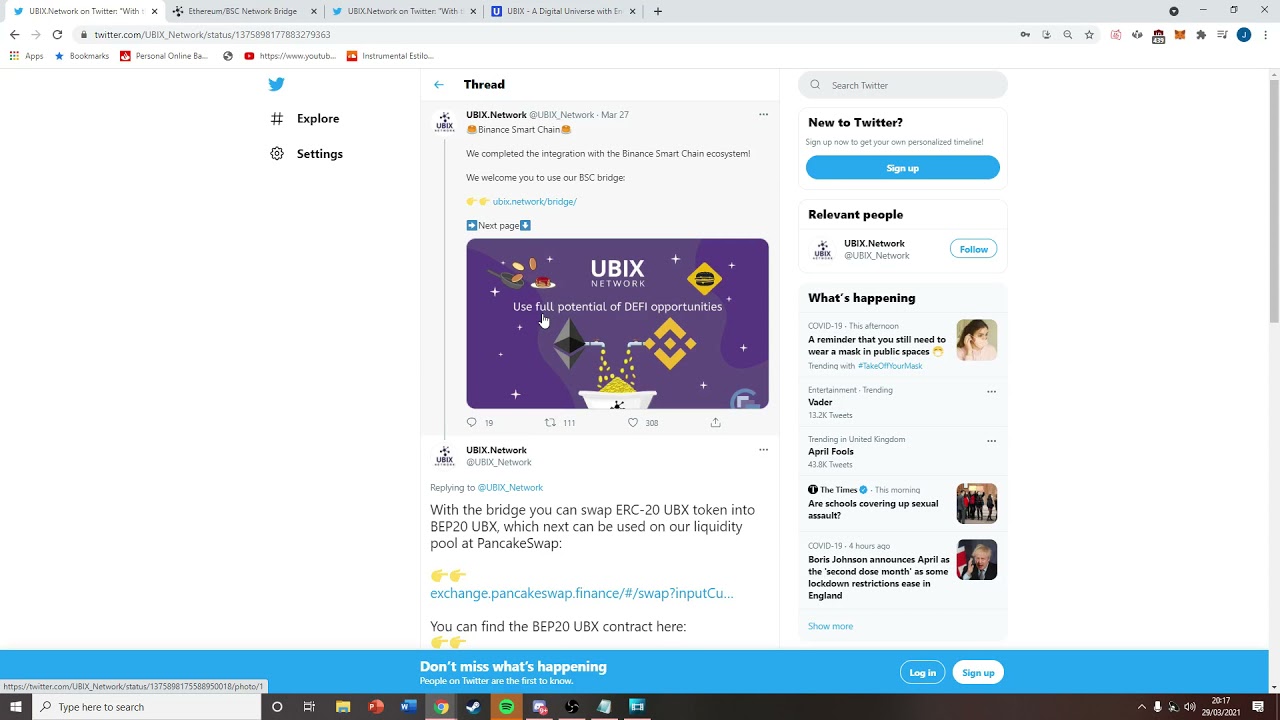Viewport: 1280px width, 720px height.
Task: Click the retweet icon with 111 retweets
Action: tap(550, 423)
